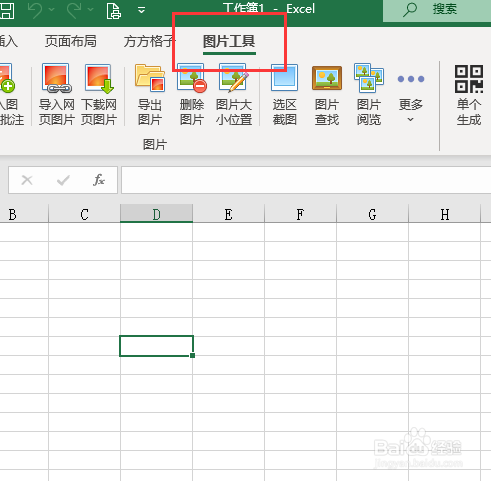Open the Undo history dropdown arrow
491x481 pixels.
point(51,9)
